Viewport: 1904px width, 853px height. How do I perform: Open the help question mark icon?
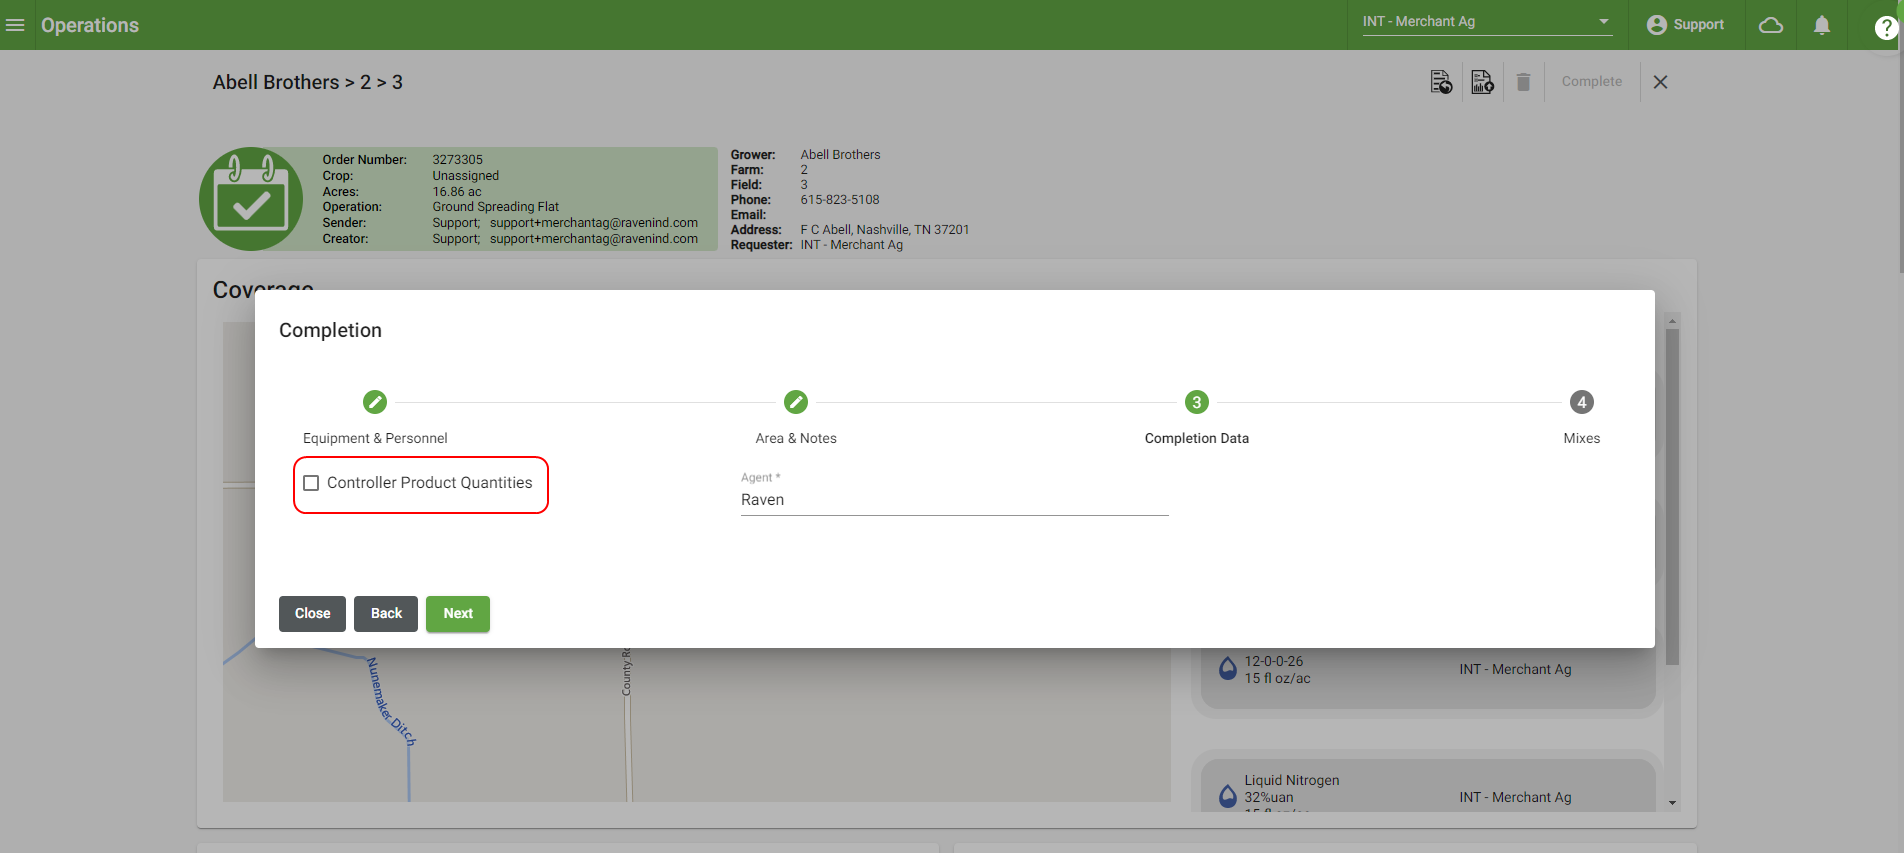[x=1885, y=27]
